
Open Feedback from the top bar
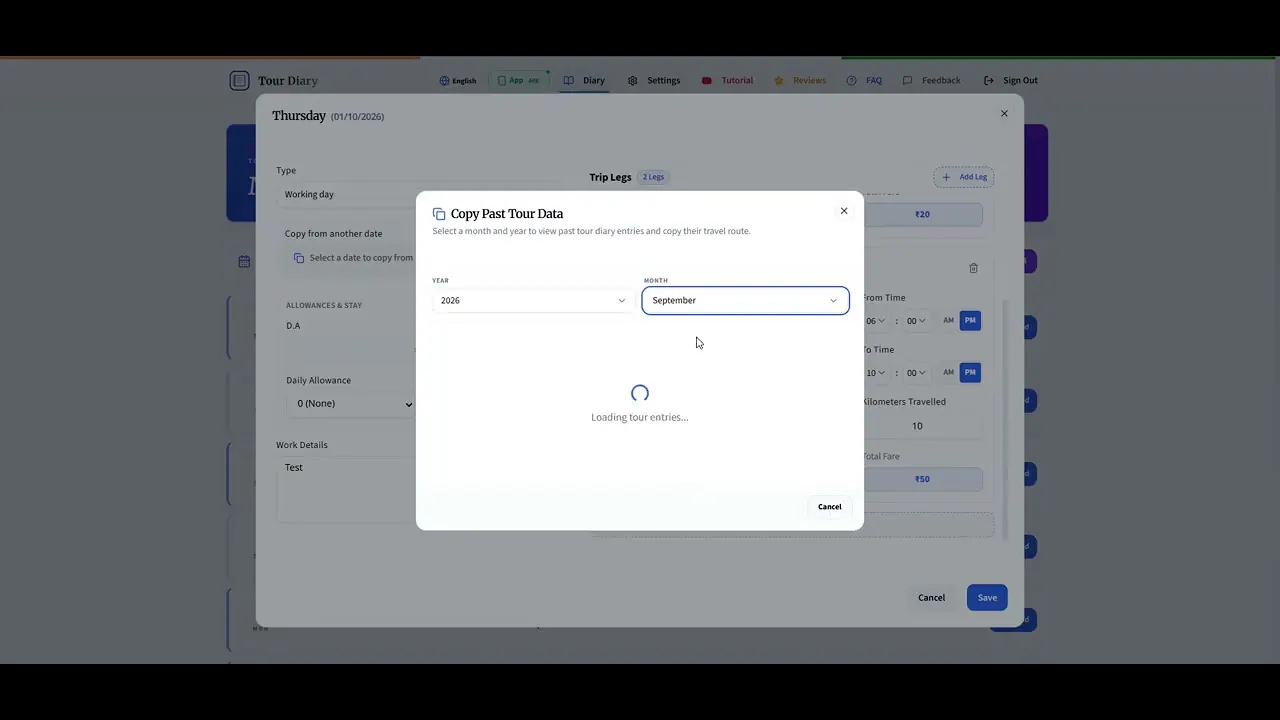931,81
